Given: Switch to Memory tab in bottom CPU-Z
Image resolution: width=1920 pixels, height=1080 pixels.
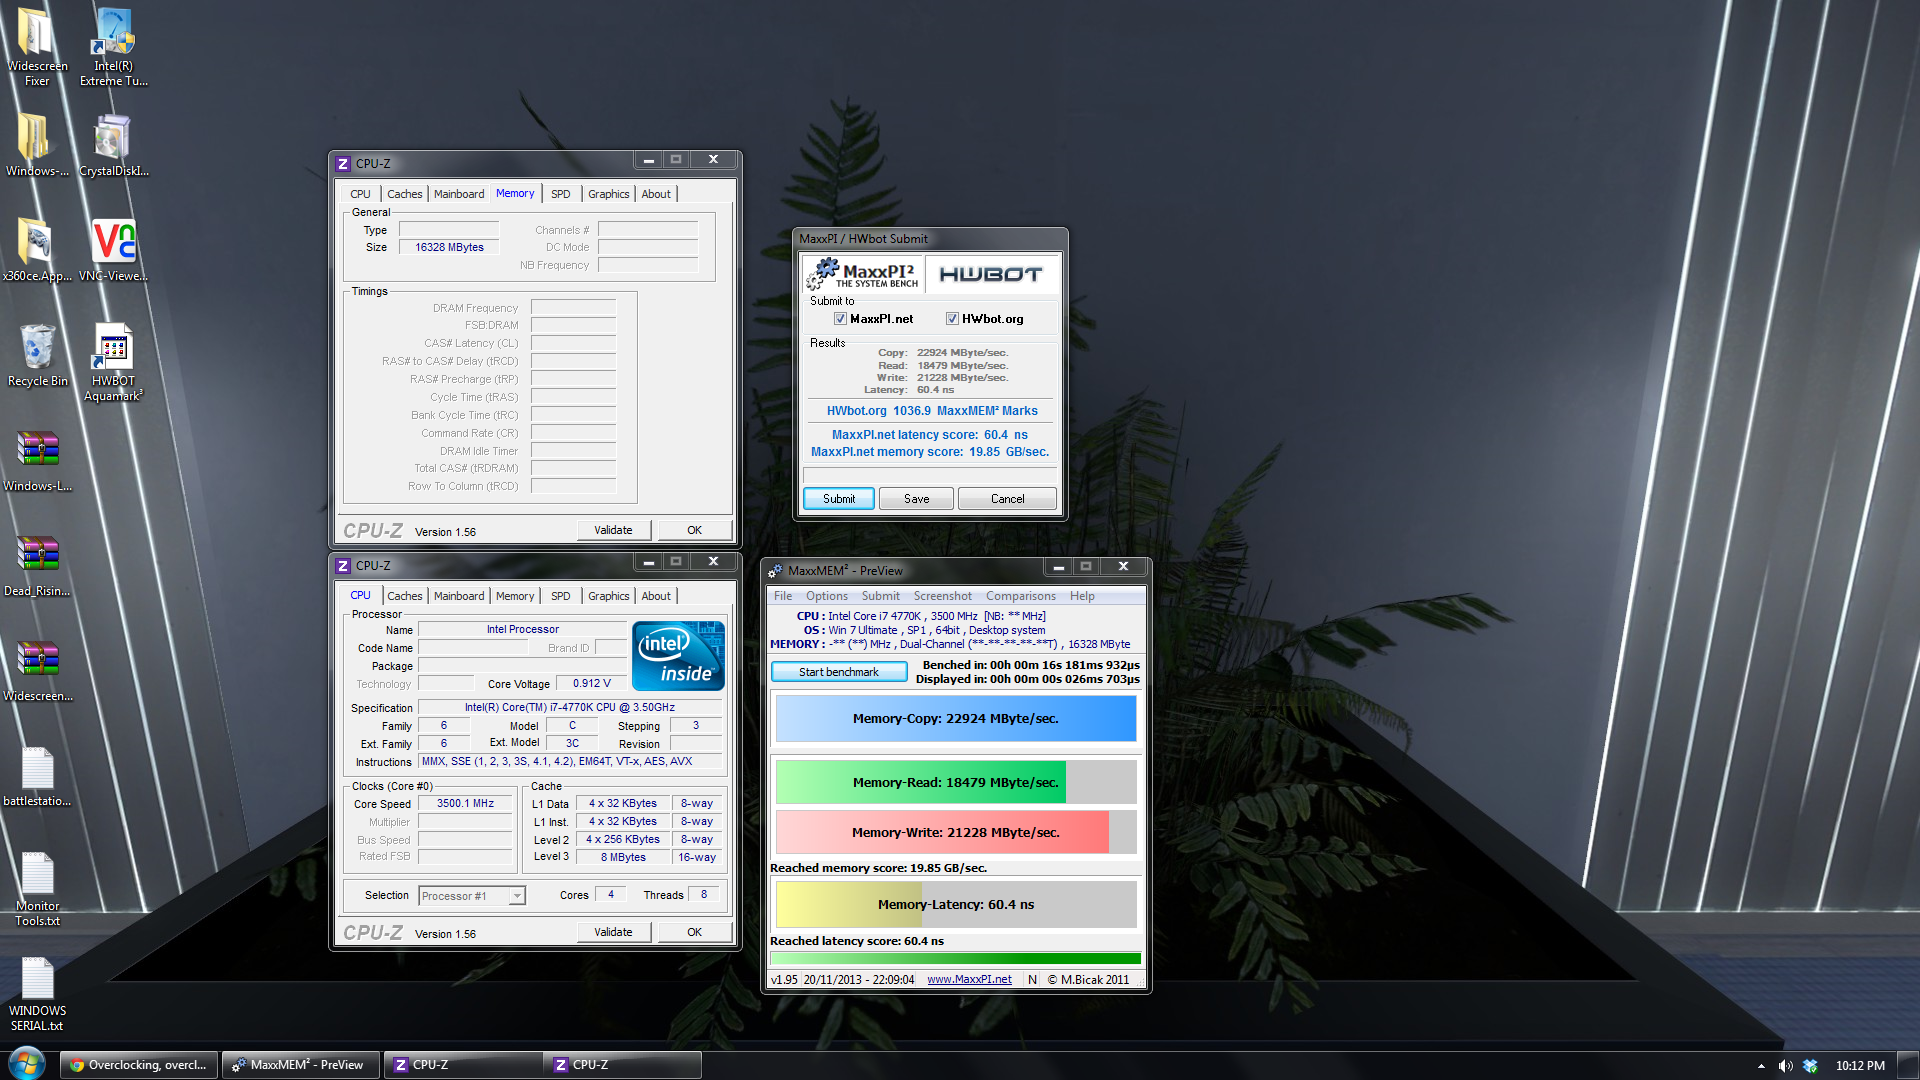Looking at the screenshot, I should click(x=515, y=596).
